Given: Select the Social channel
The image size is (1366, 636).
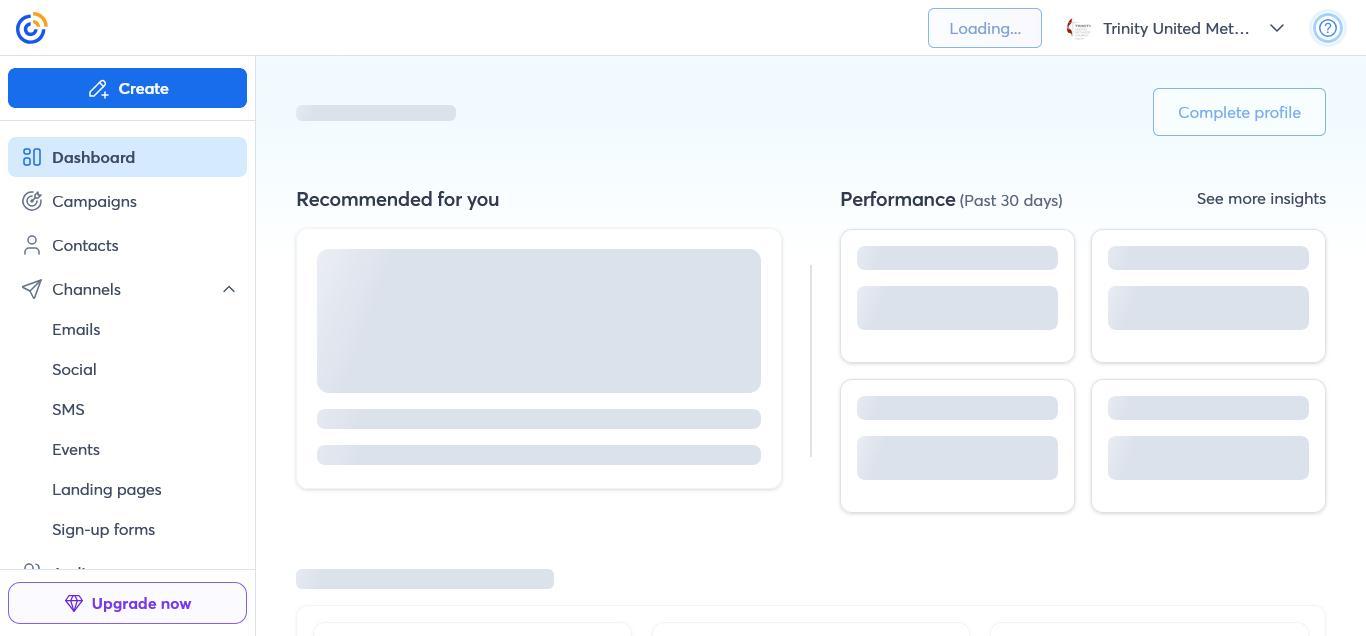Looking at the screenshot, I should [74, 369].
